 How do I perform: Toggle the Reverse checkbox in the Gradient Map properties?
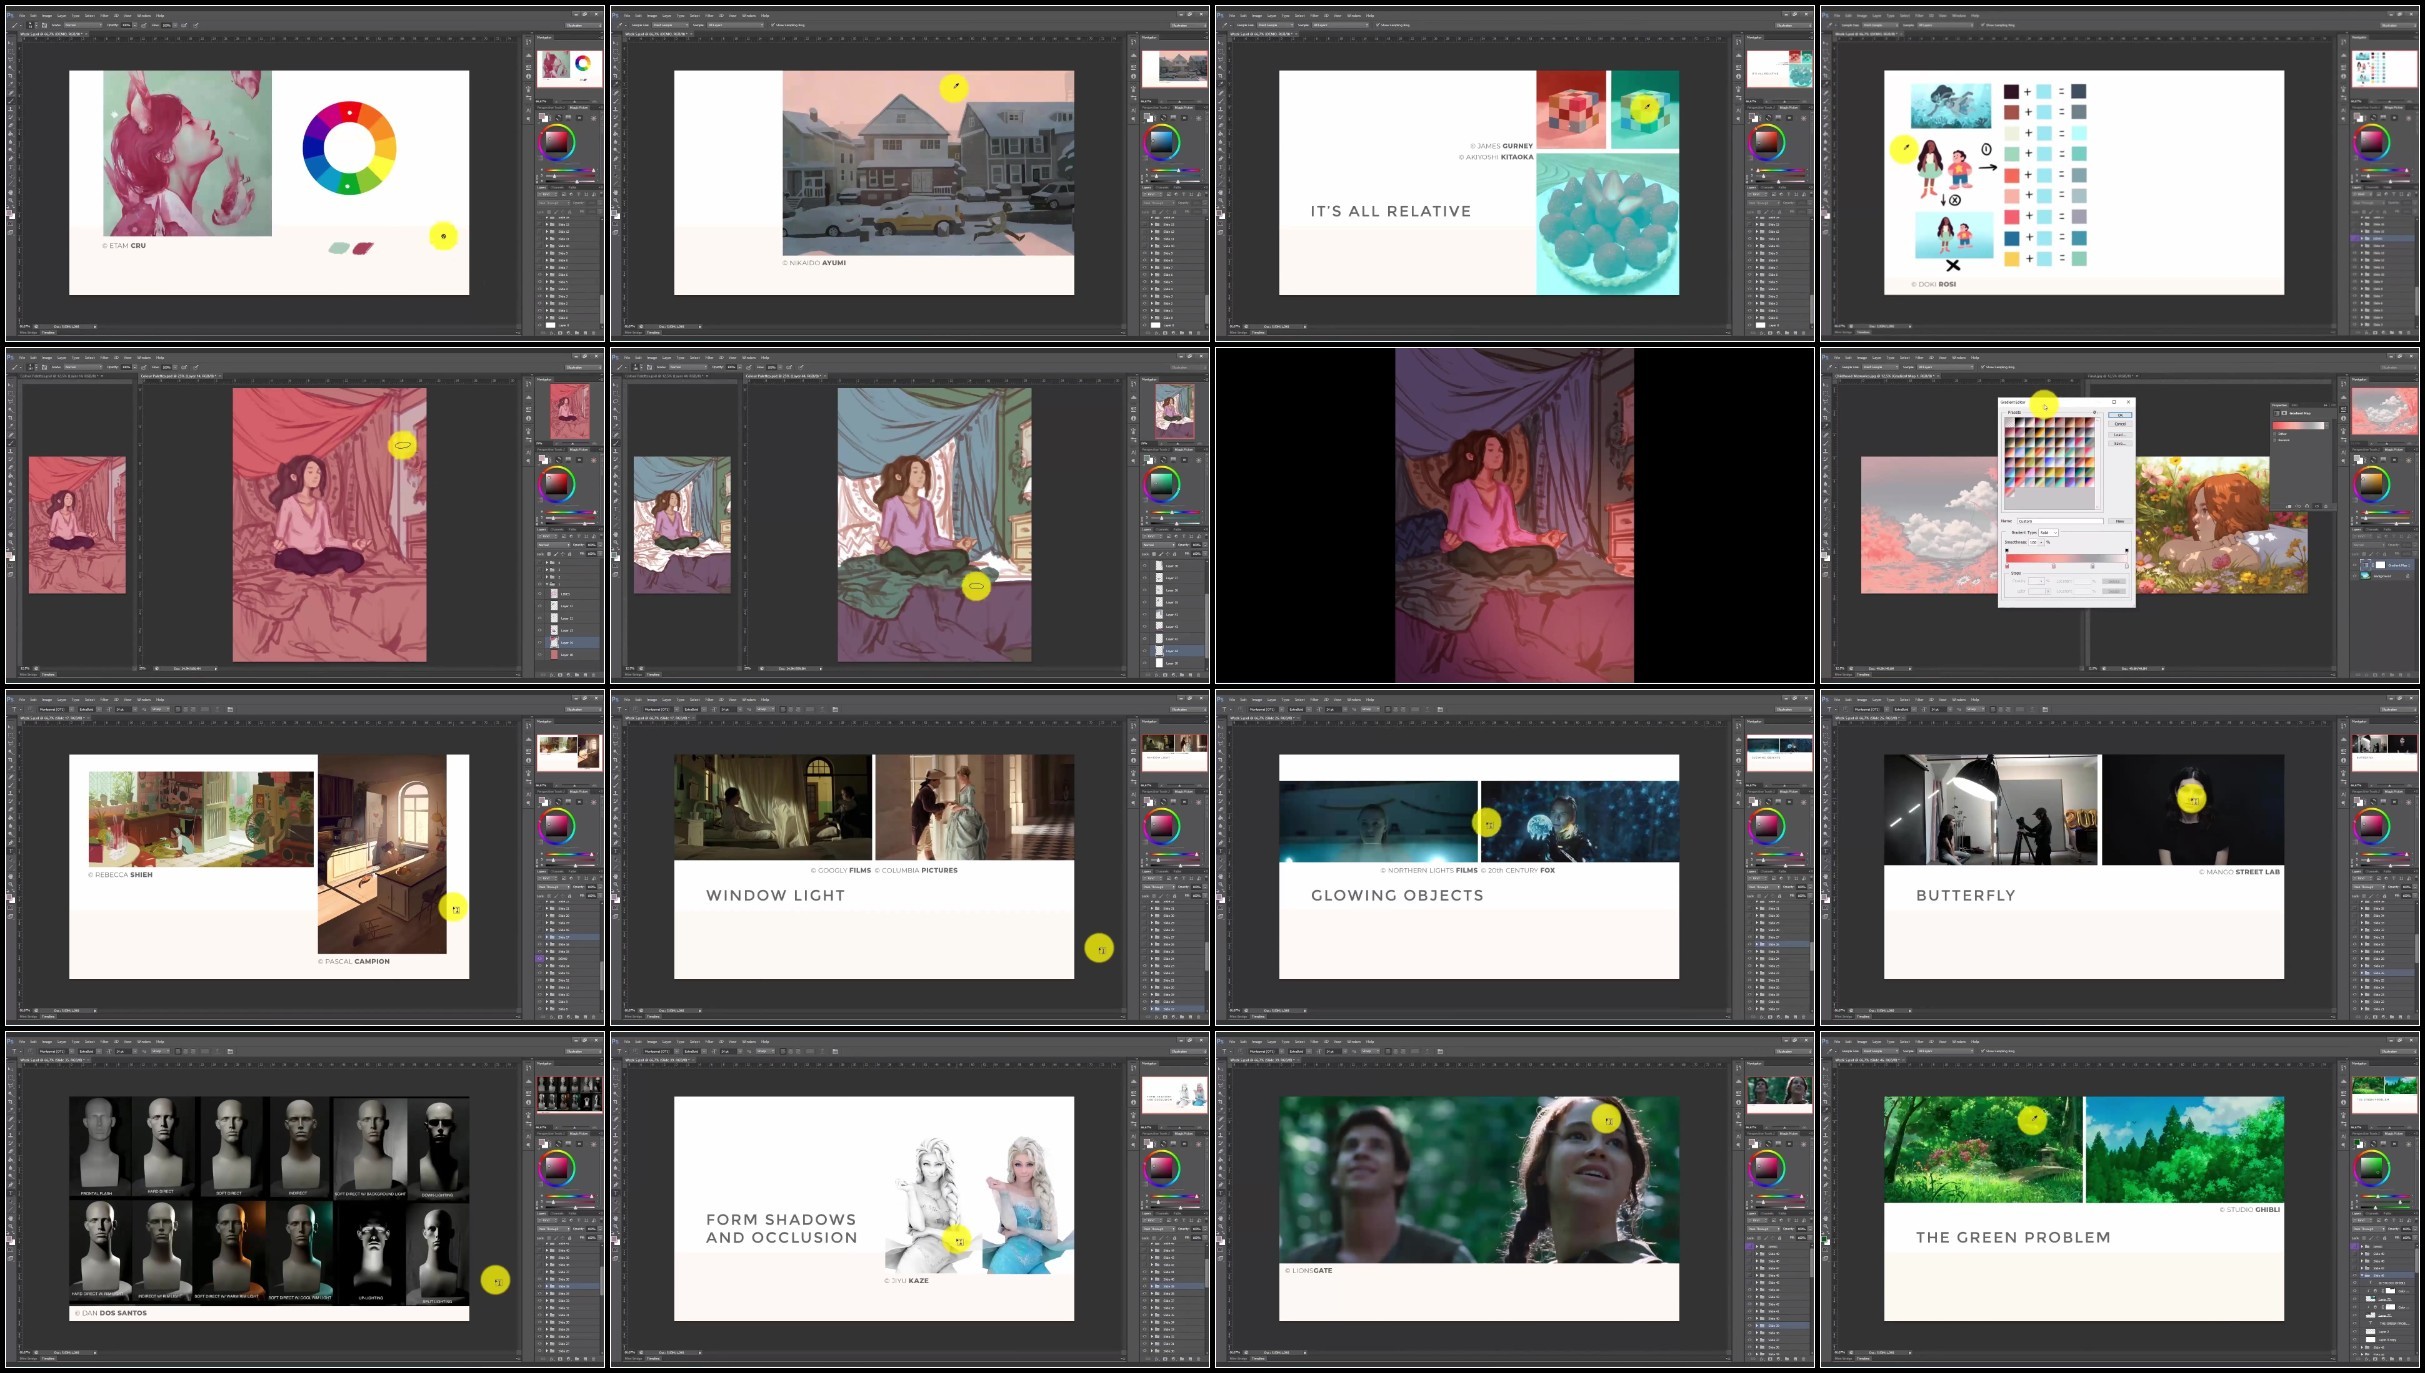tap(2274, 440)
